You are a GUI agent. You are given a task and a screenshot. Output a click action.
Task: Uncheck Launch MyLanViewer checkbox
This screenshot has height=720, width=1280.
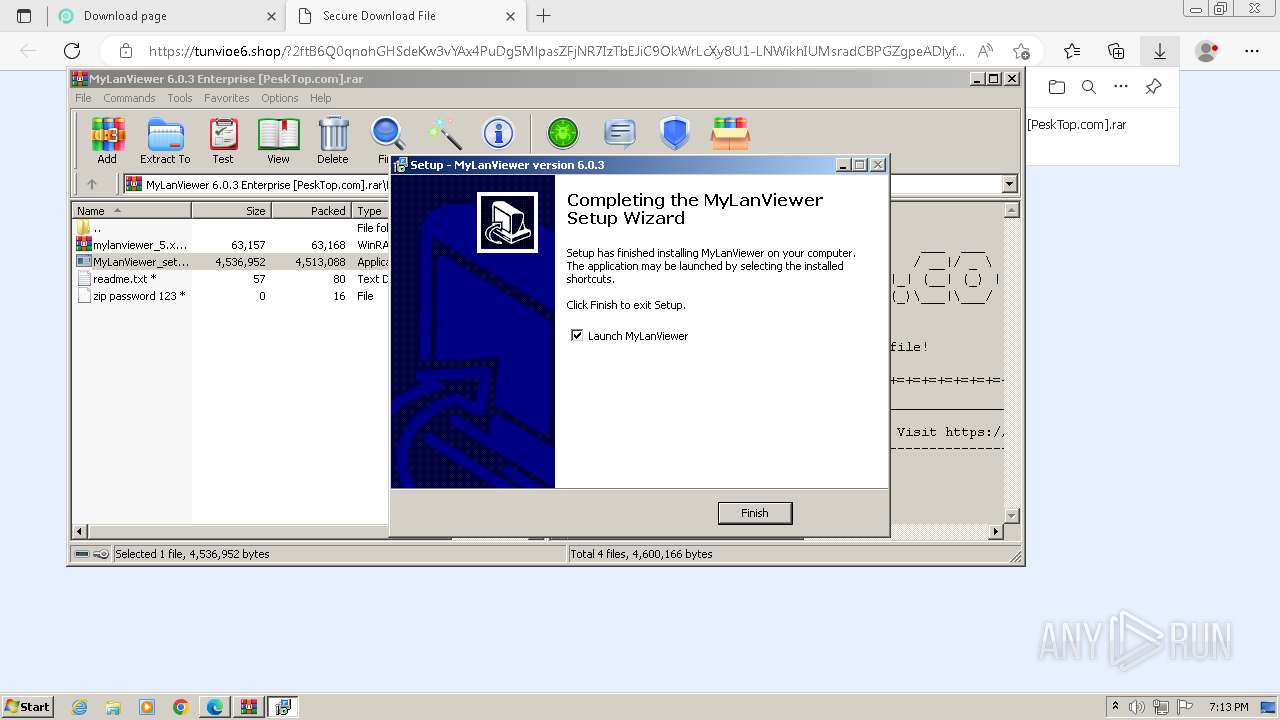[x=577, y=335]
